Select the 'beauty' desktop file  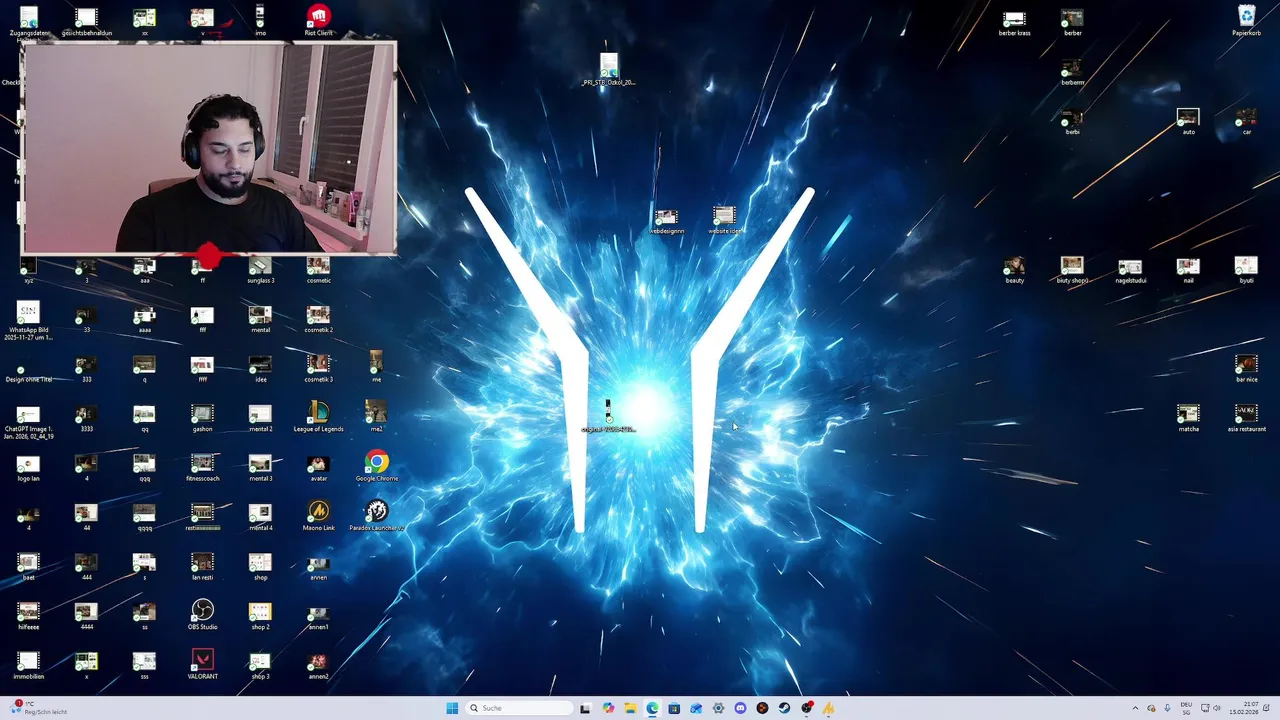[x=1014, y=270]
